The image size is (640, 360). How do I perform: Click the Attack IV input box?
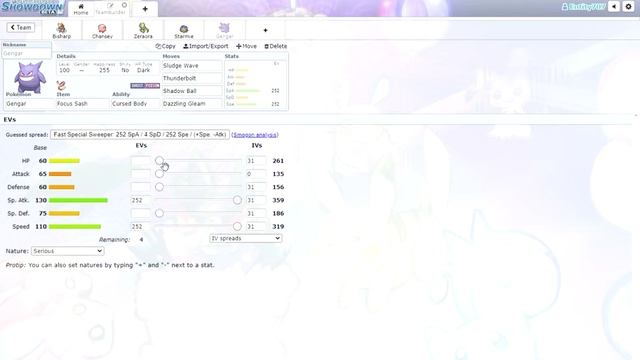click(x=256, y=174)
